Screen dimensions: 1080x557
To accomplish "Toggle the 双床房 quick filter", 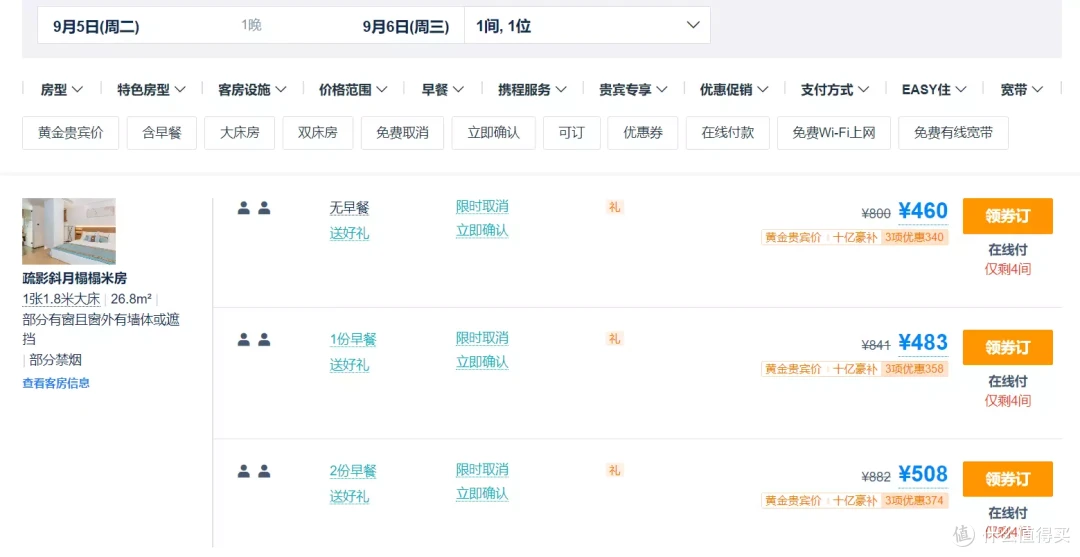I will pyautogui.click(x=318, y=133).
